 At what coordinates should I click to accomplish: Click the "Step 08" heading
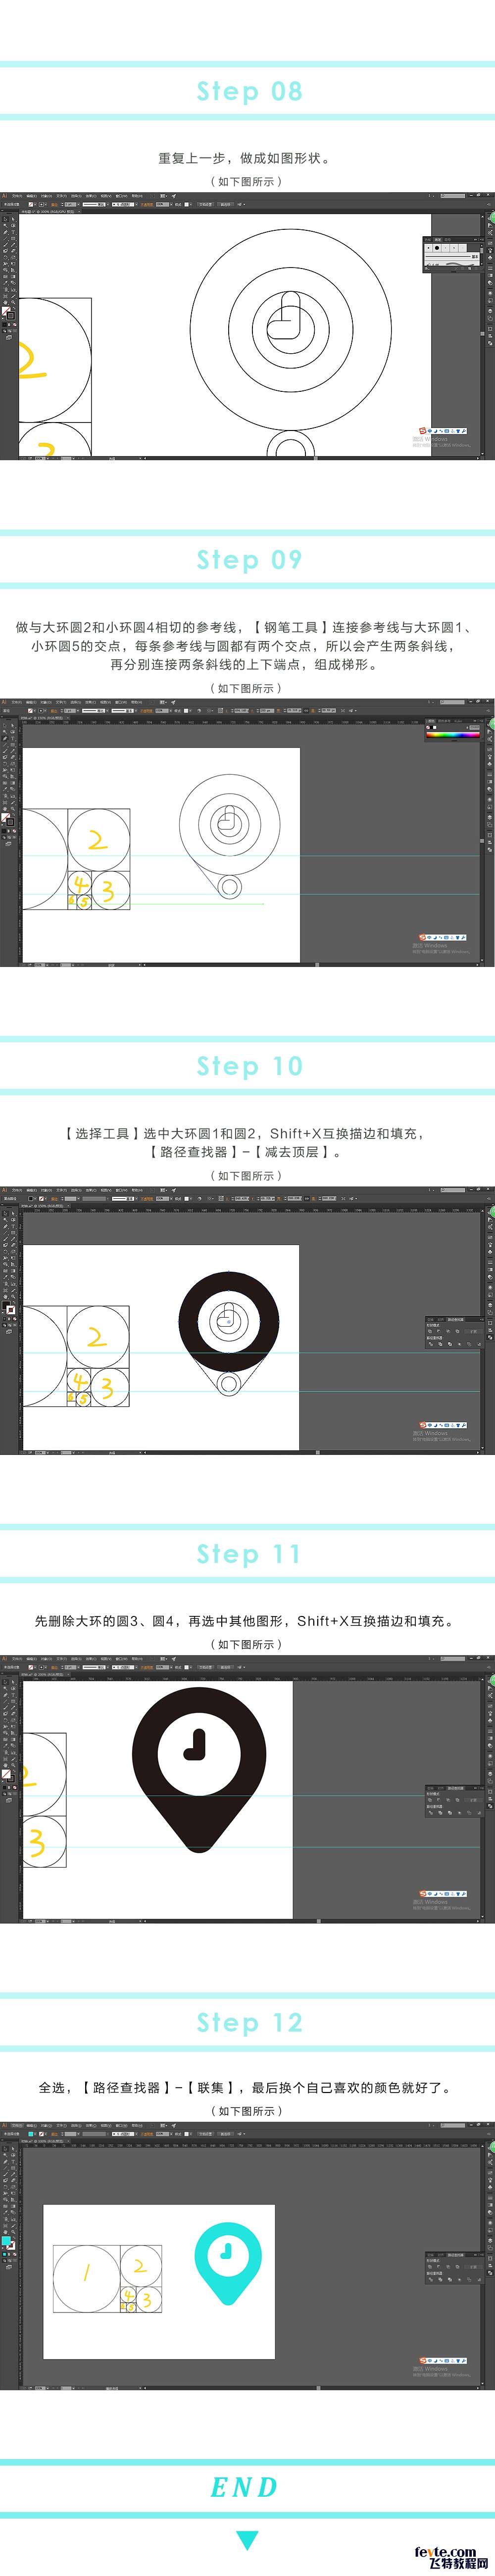point(249,91)
